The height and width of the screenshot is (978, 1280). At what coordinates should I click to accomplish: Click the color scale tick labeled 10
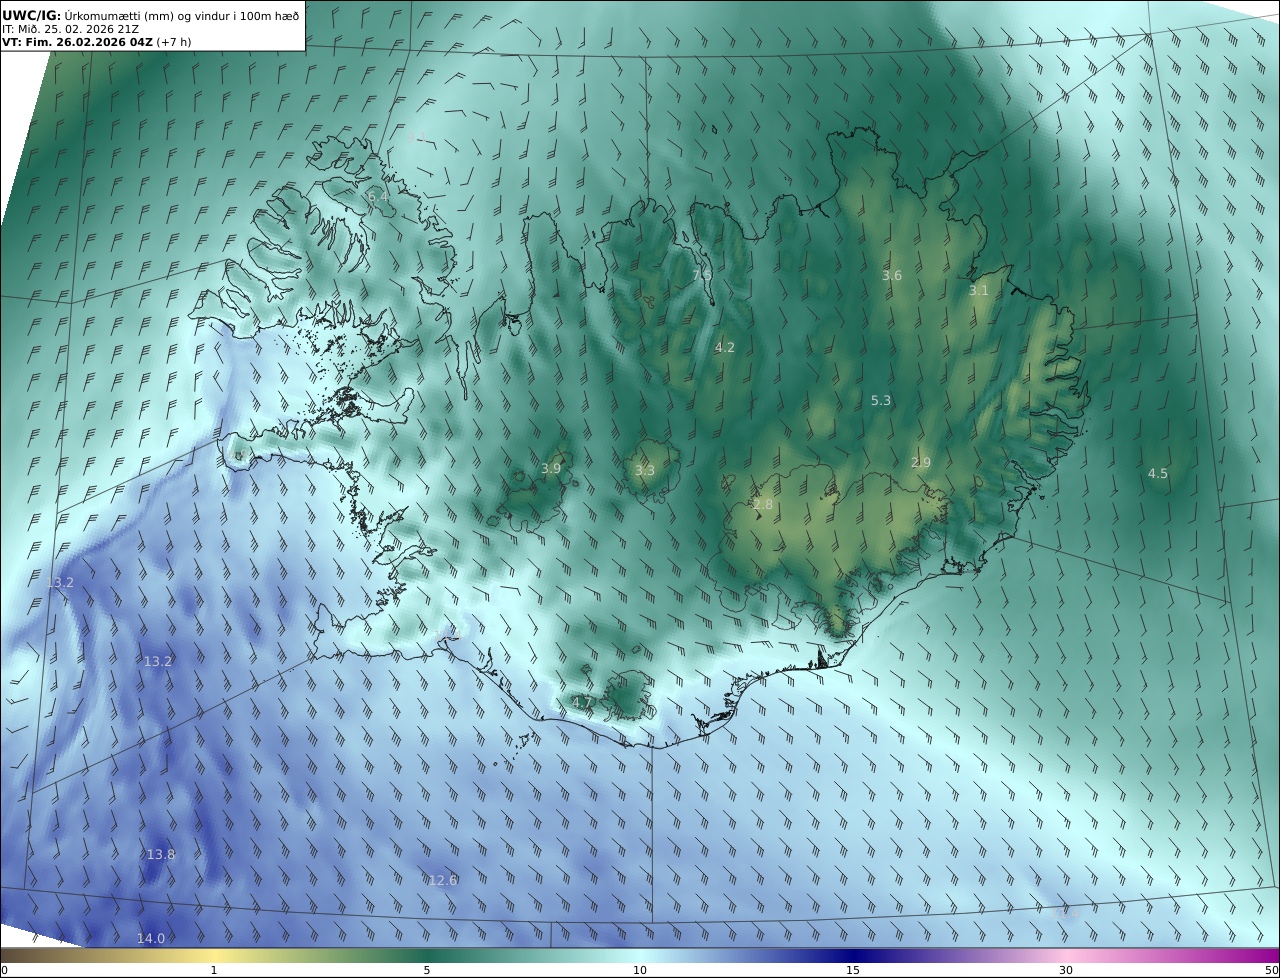point(640,970)
